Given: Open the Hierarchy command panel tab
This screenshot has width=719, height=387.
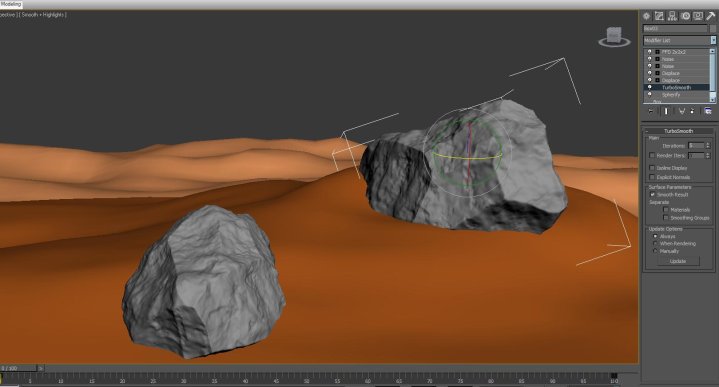Looking at the screenshot, I should click(x=672, y=16).
